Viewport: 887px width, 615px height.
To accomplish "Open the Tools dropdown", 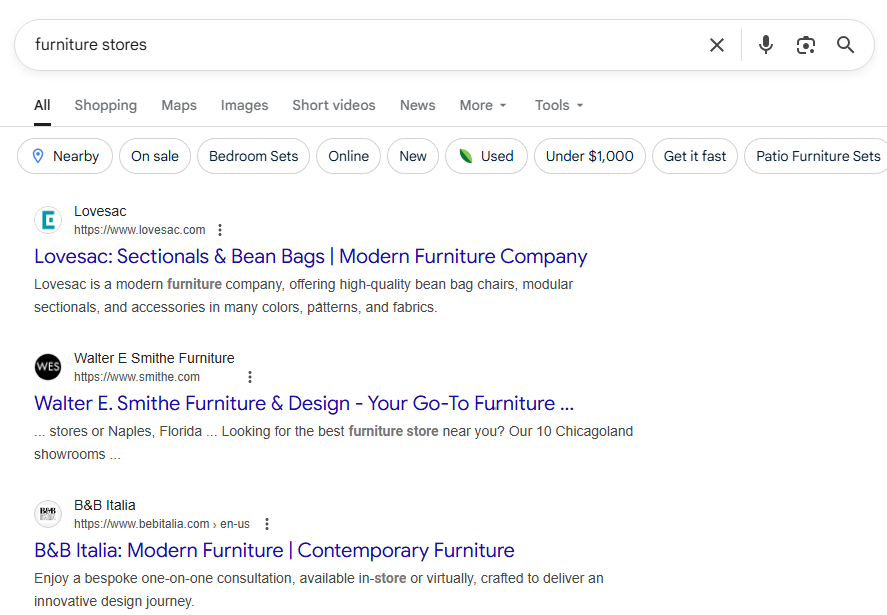I will coord(559,105).
